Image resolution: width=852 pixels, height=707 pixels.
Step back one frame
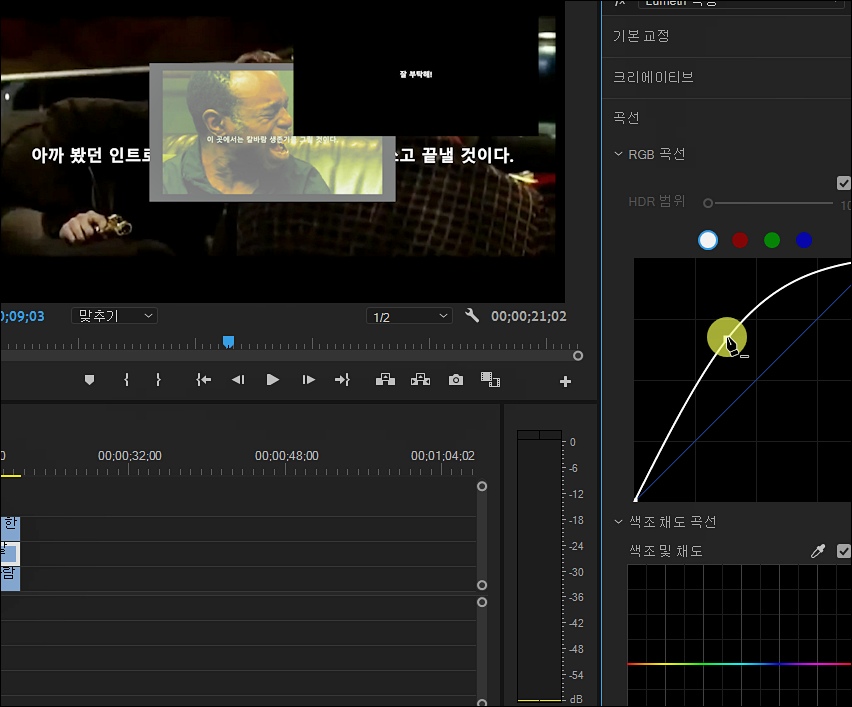click(238, 379)
